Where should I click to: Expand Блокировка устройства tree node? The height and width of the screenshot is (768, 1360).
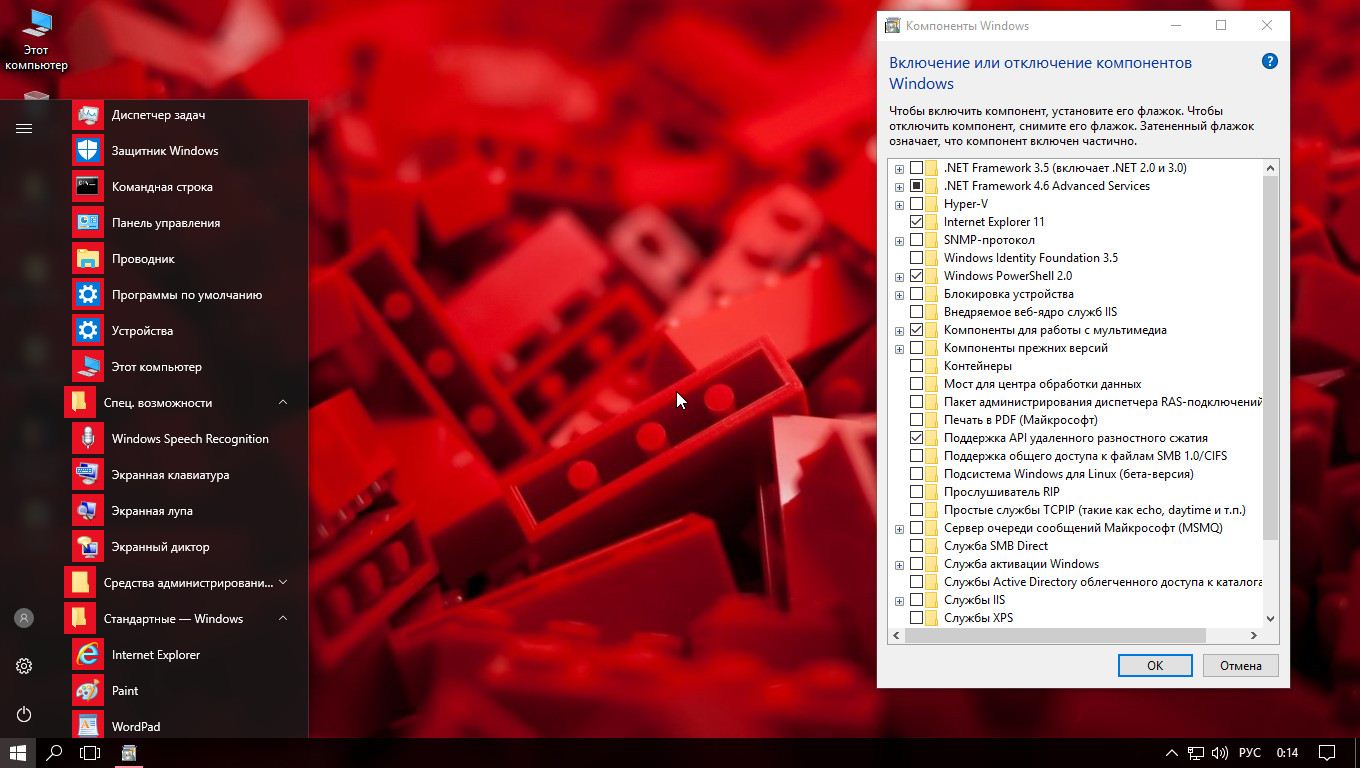(x=899, y=295)
